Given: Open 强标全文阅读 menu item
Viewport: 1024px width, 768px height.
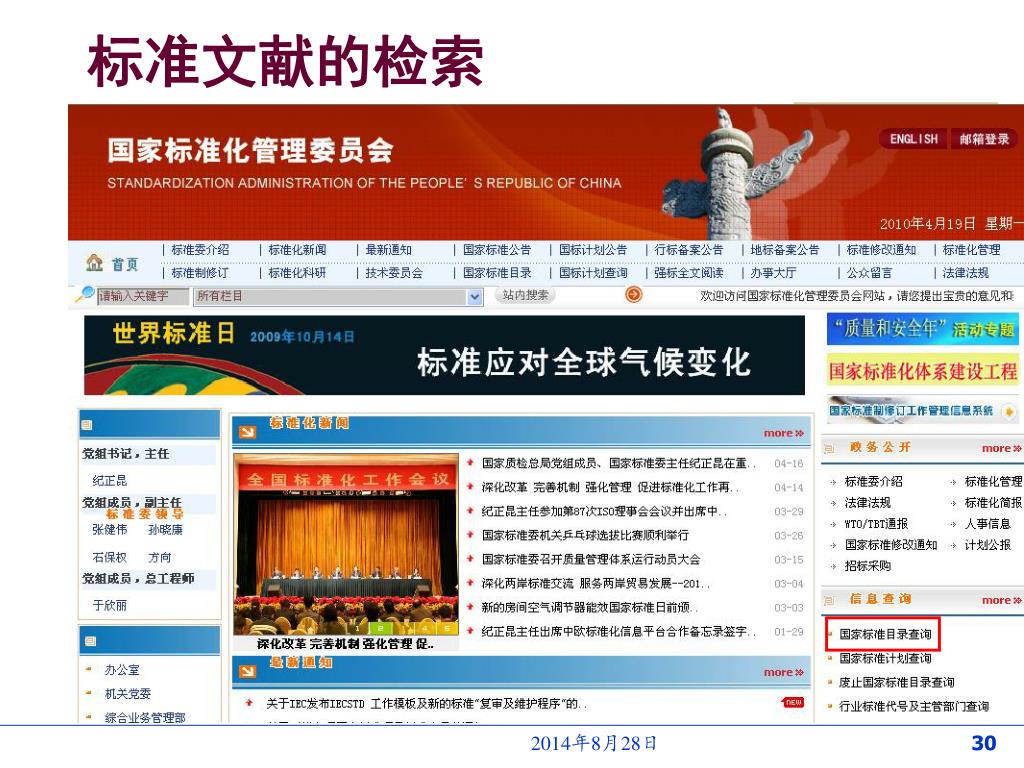Looking at the screenshot, I should pos(689,272).
